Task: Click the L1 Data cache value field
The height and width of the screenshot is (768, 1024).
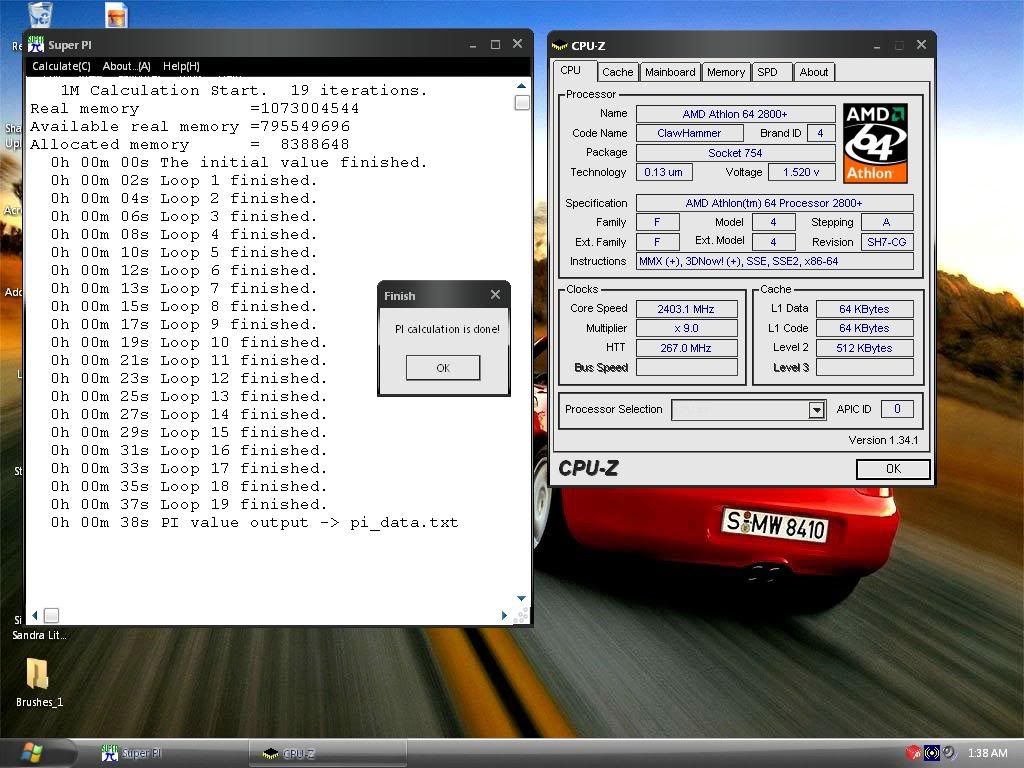Action: point(865,309)
